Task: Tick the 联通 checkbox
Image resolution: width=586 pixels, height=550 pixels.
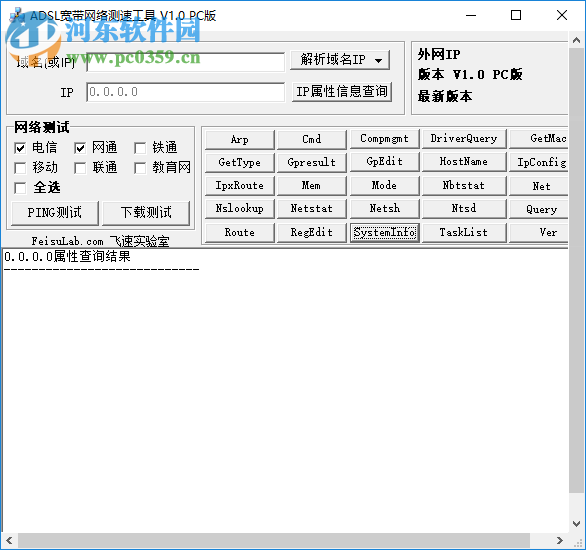Action: pyautogui.click(x=80, y=168)
